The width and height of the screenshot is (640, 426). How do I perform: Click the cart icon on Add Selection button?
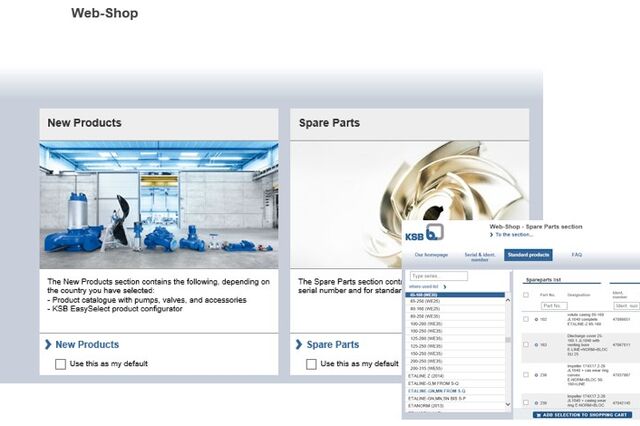[x=539, y=415]
